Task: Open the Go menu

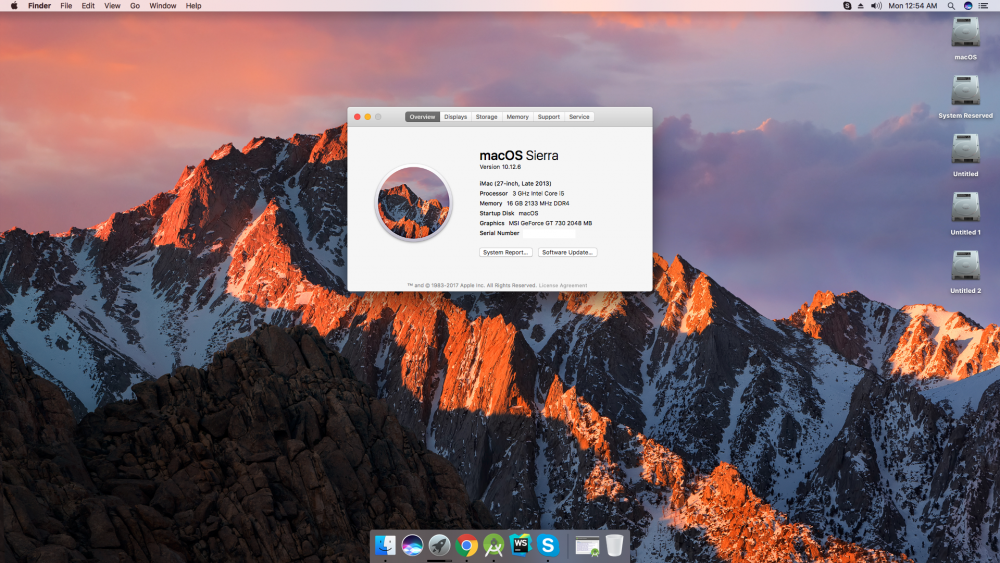Action: pyautogui.click(x=135, y=6)
